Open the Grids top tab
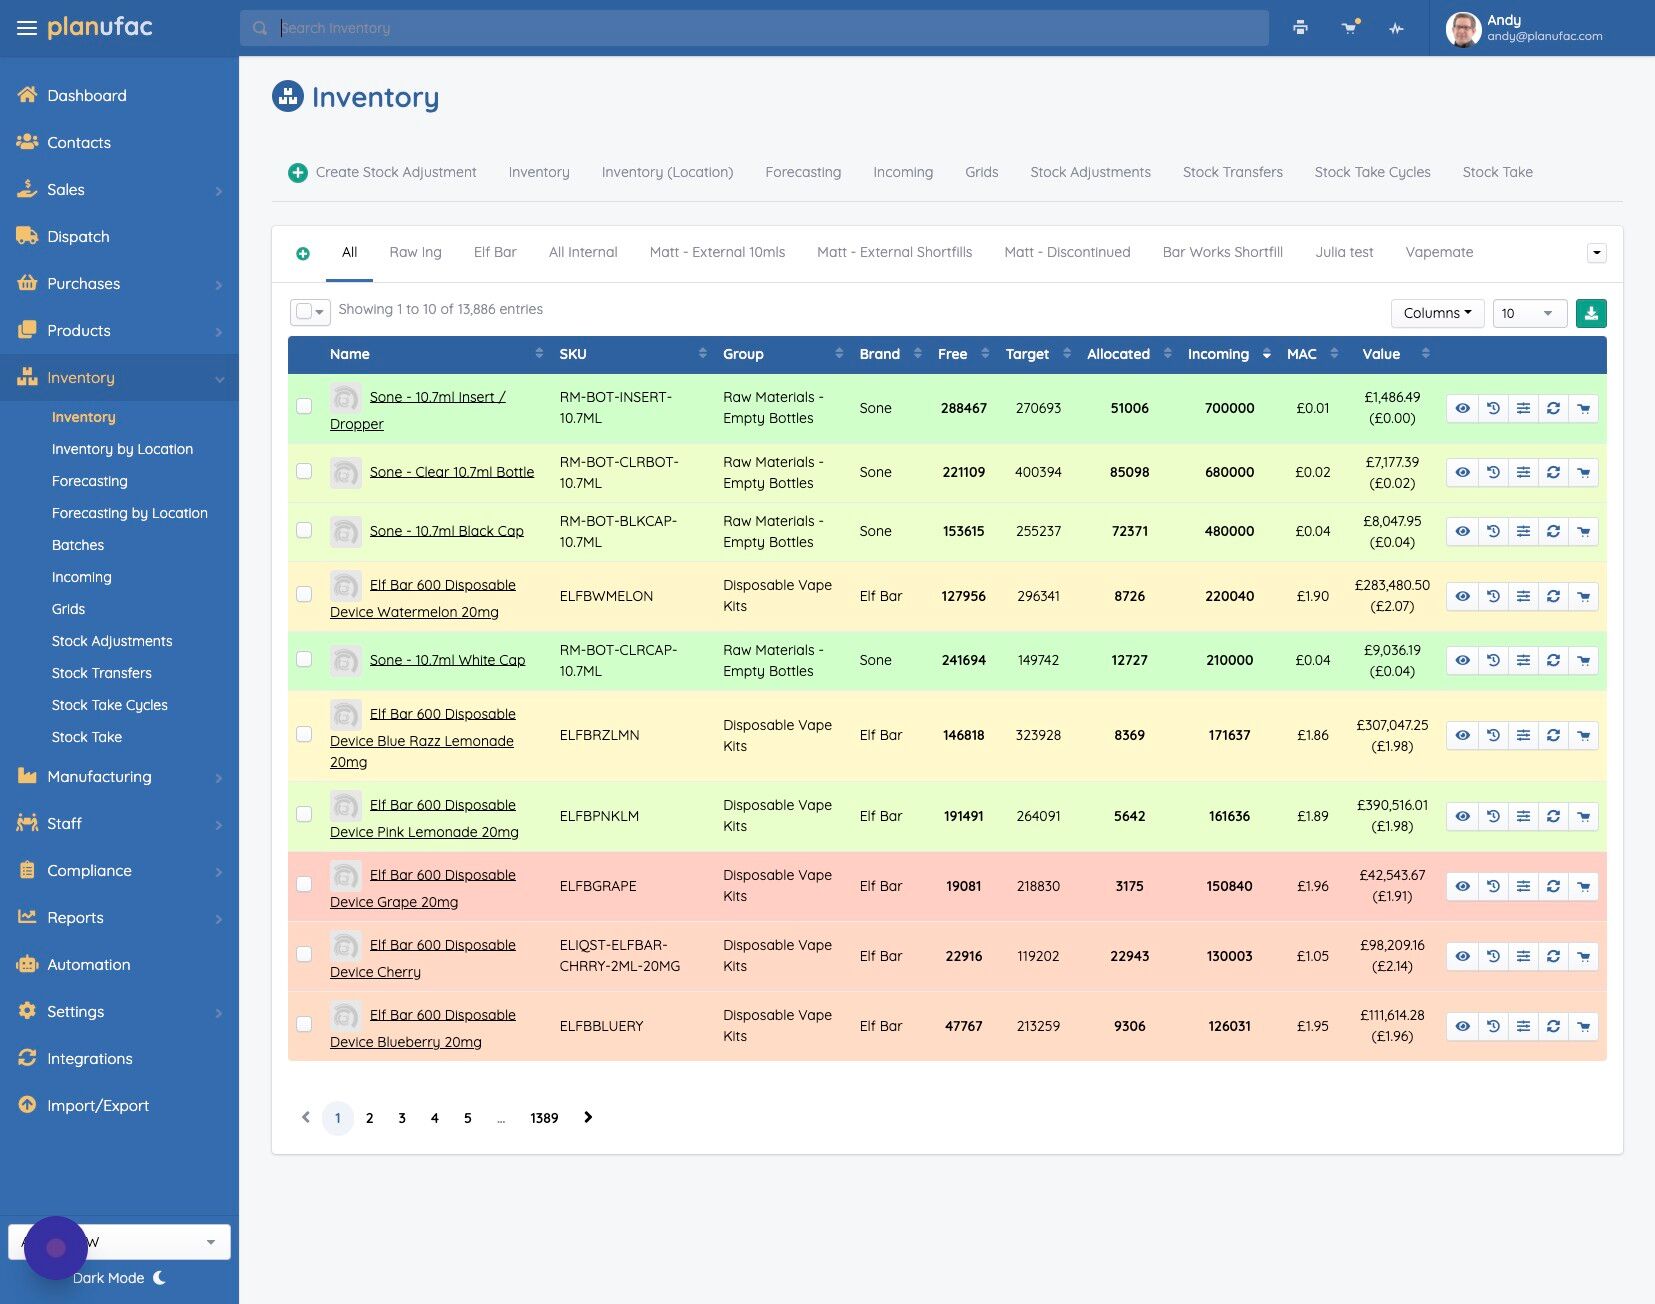This screenshot has height=1304, width=1655. click(x=981, y=172)
